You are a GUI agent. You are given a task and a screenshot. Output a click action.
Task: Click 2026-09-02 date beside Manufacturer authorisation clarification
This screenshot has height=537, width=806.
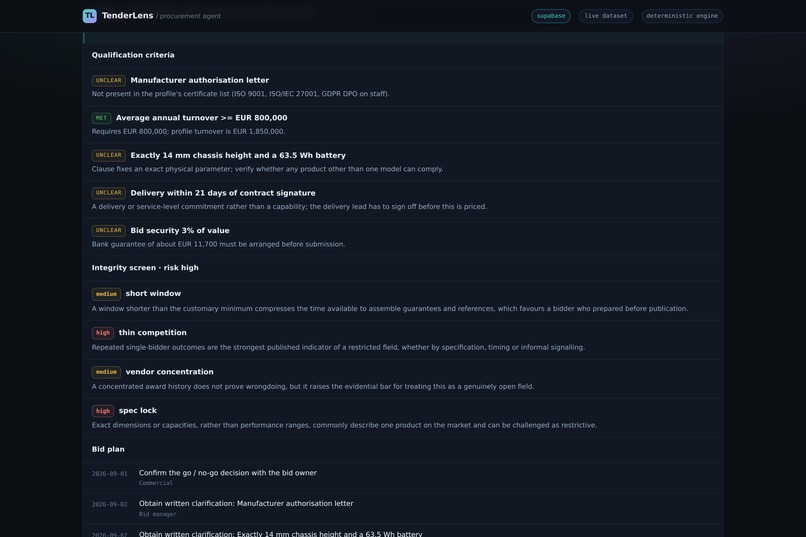pyautogui.click(x=109, y=505)
